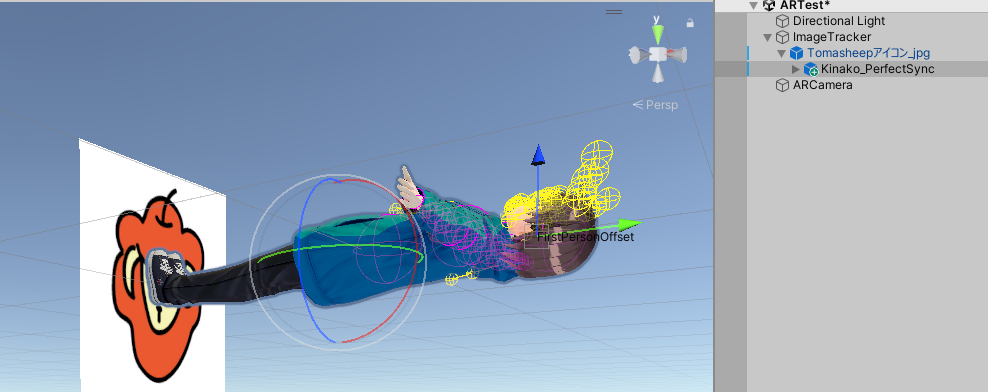Click the FirstPersonOffset label in scene

tap(585, 237)
